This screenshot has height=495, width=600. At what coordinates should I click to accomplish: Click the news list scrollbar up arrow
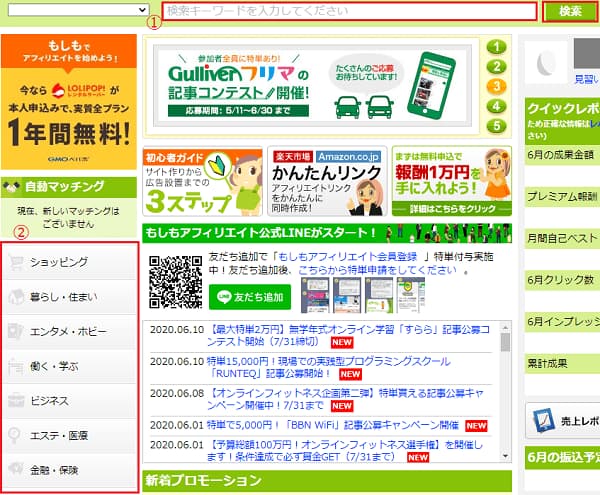click(505, 327)
